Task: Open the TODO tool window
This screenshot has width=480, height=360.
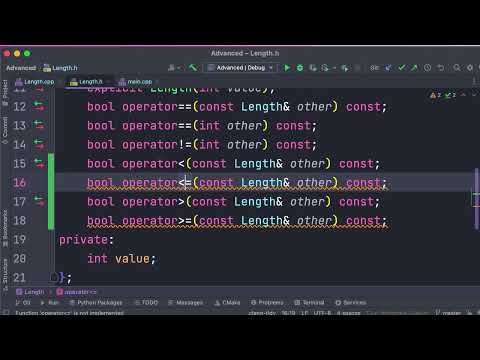Action: click(146, 303)
